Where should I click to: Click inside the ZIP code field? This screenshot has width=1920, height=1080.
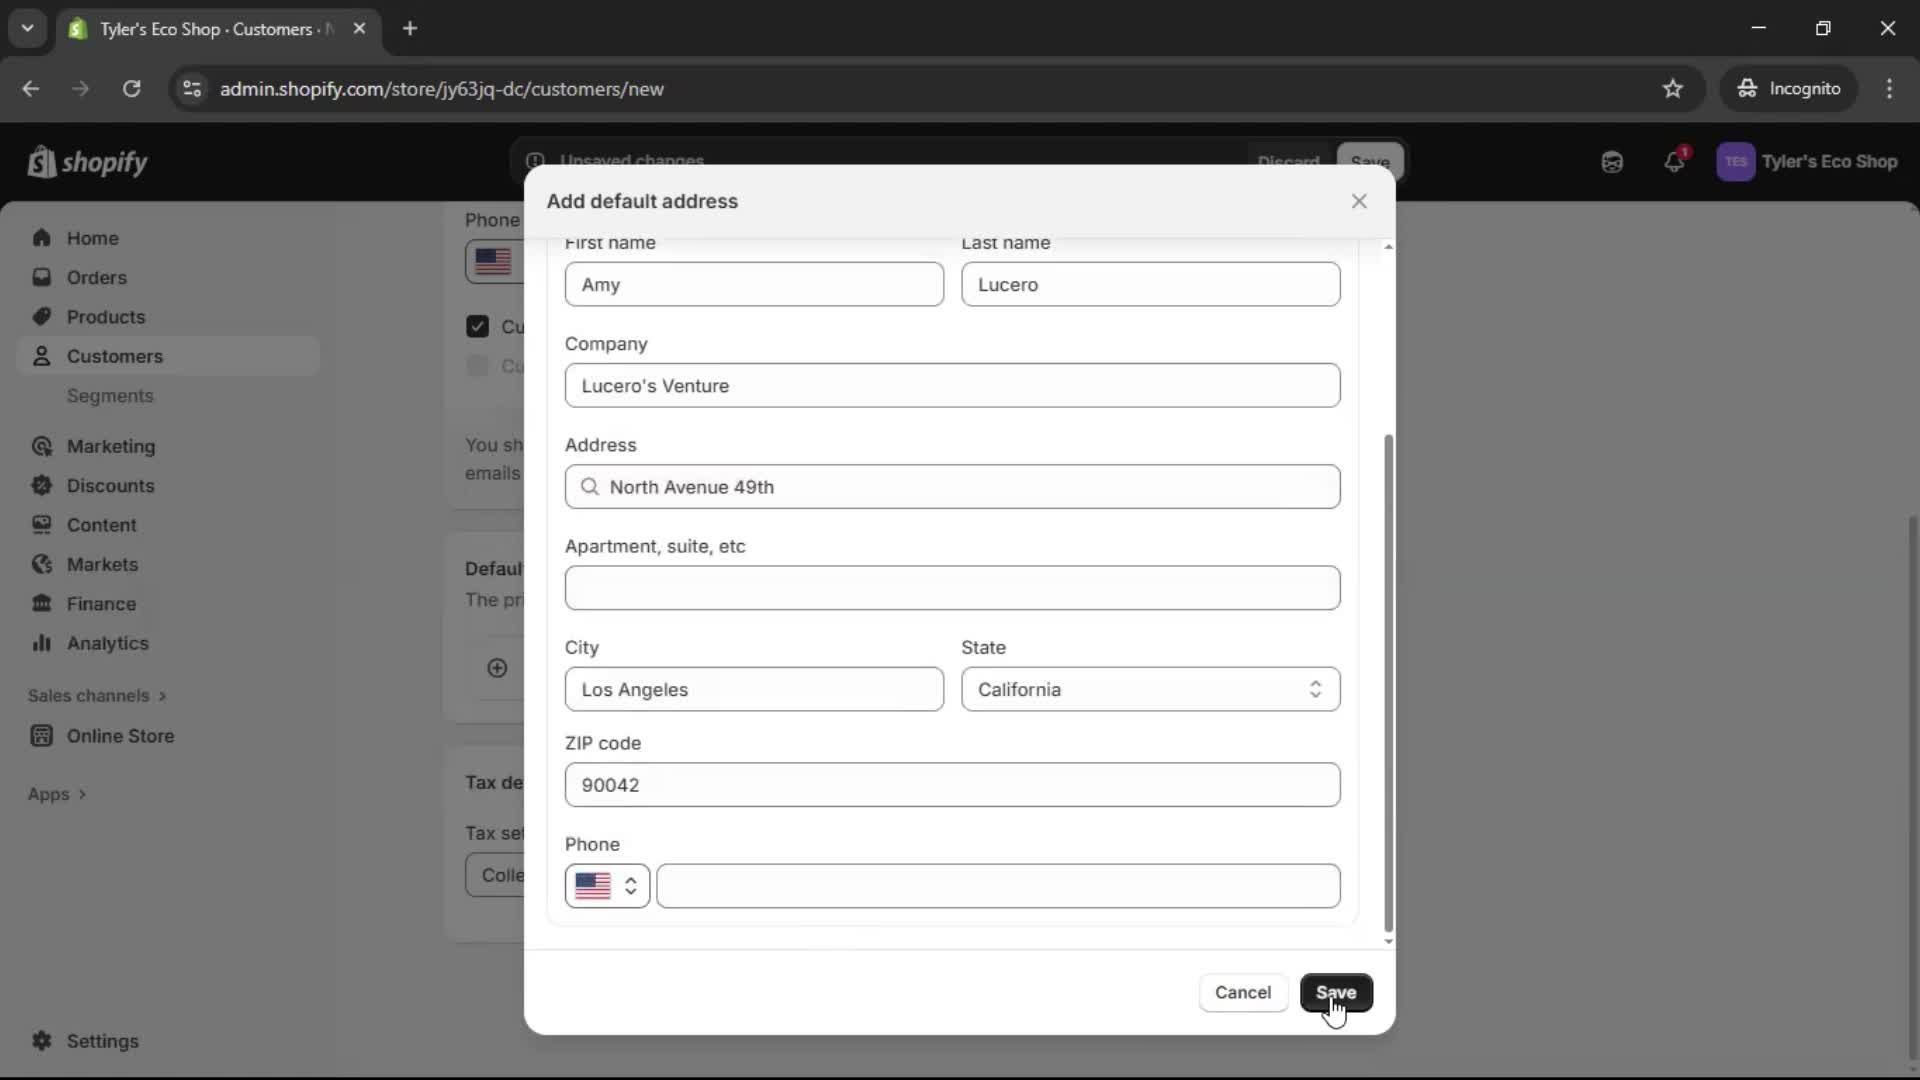tap(952, 785)
